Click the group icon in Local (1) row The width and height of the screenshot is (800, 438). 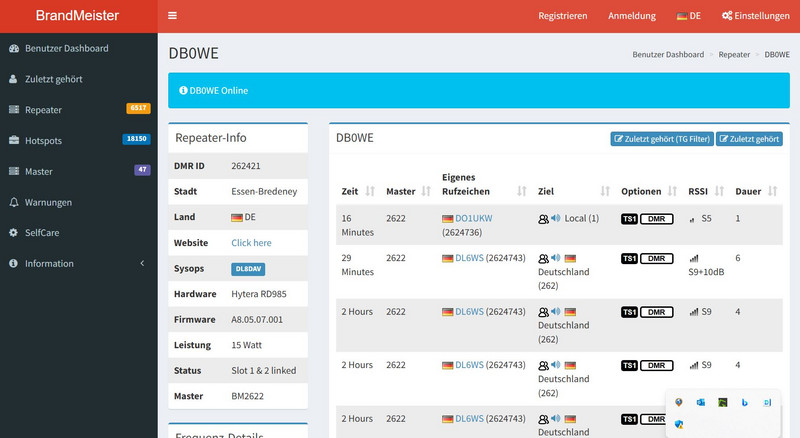543,219
